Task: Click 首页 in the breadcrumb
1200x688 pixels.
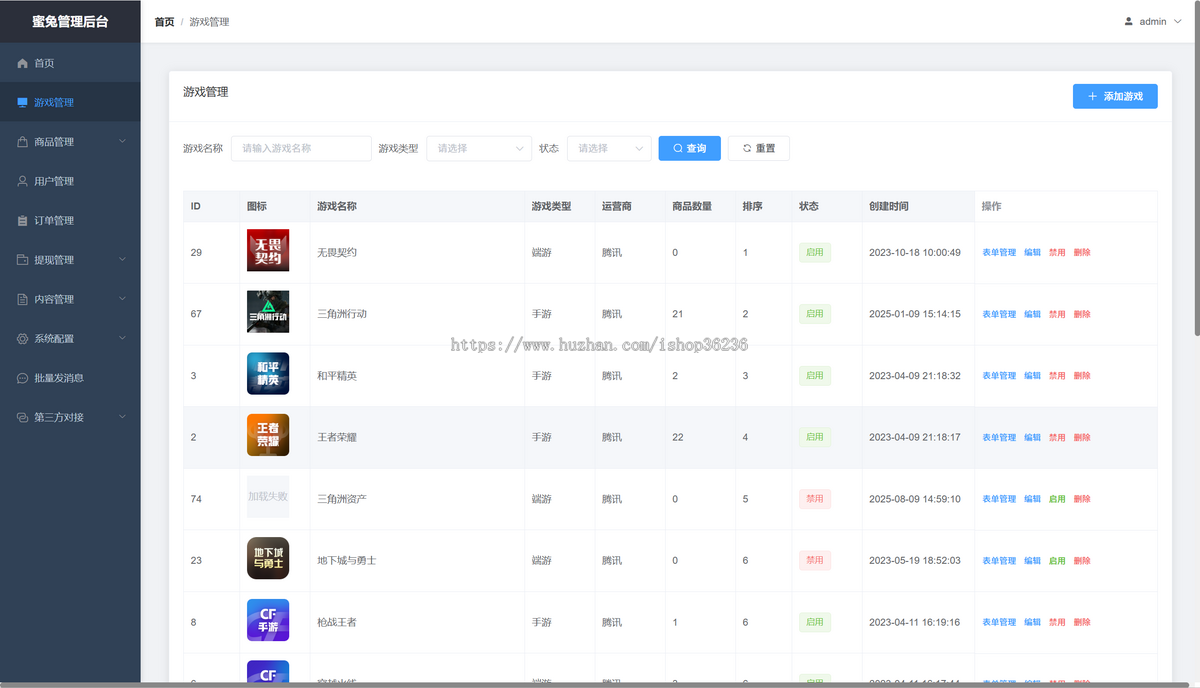Action: (164, 21)
